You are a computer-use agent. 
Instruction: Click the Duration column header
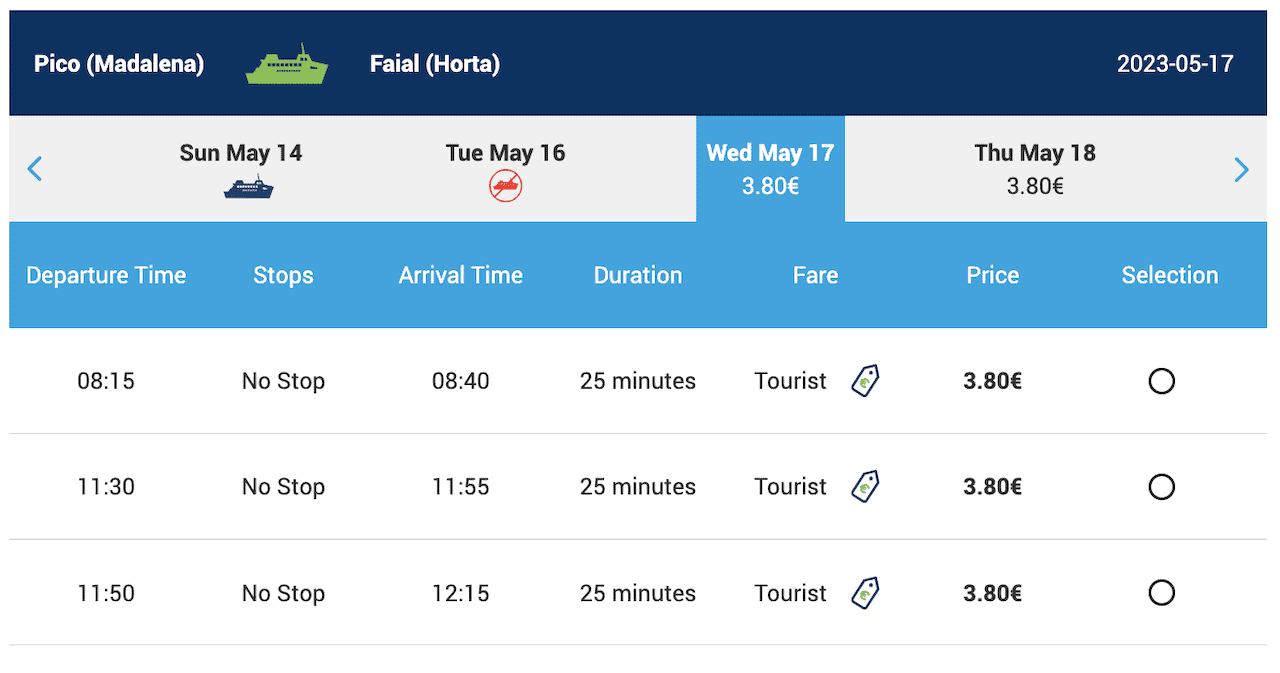tap(638, 276)
